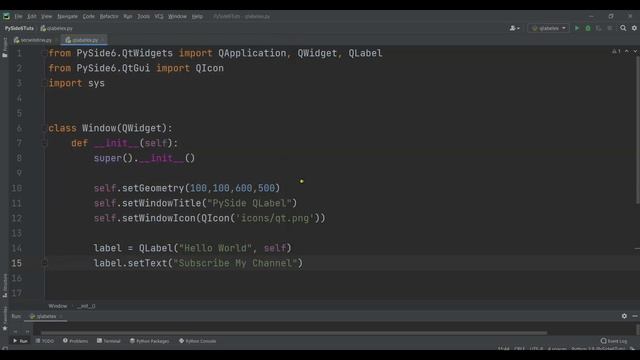This screenshot has height=360, width=640.
Task: Click Window in the bottom code breadcrumb
Action: tap(58, 306)
